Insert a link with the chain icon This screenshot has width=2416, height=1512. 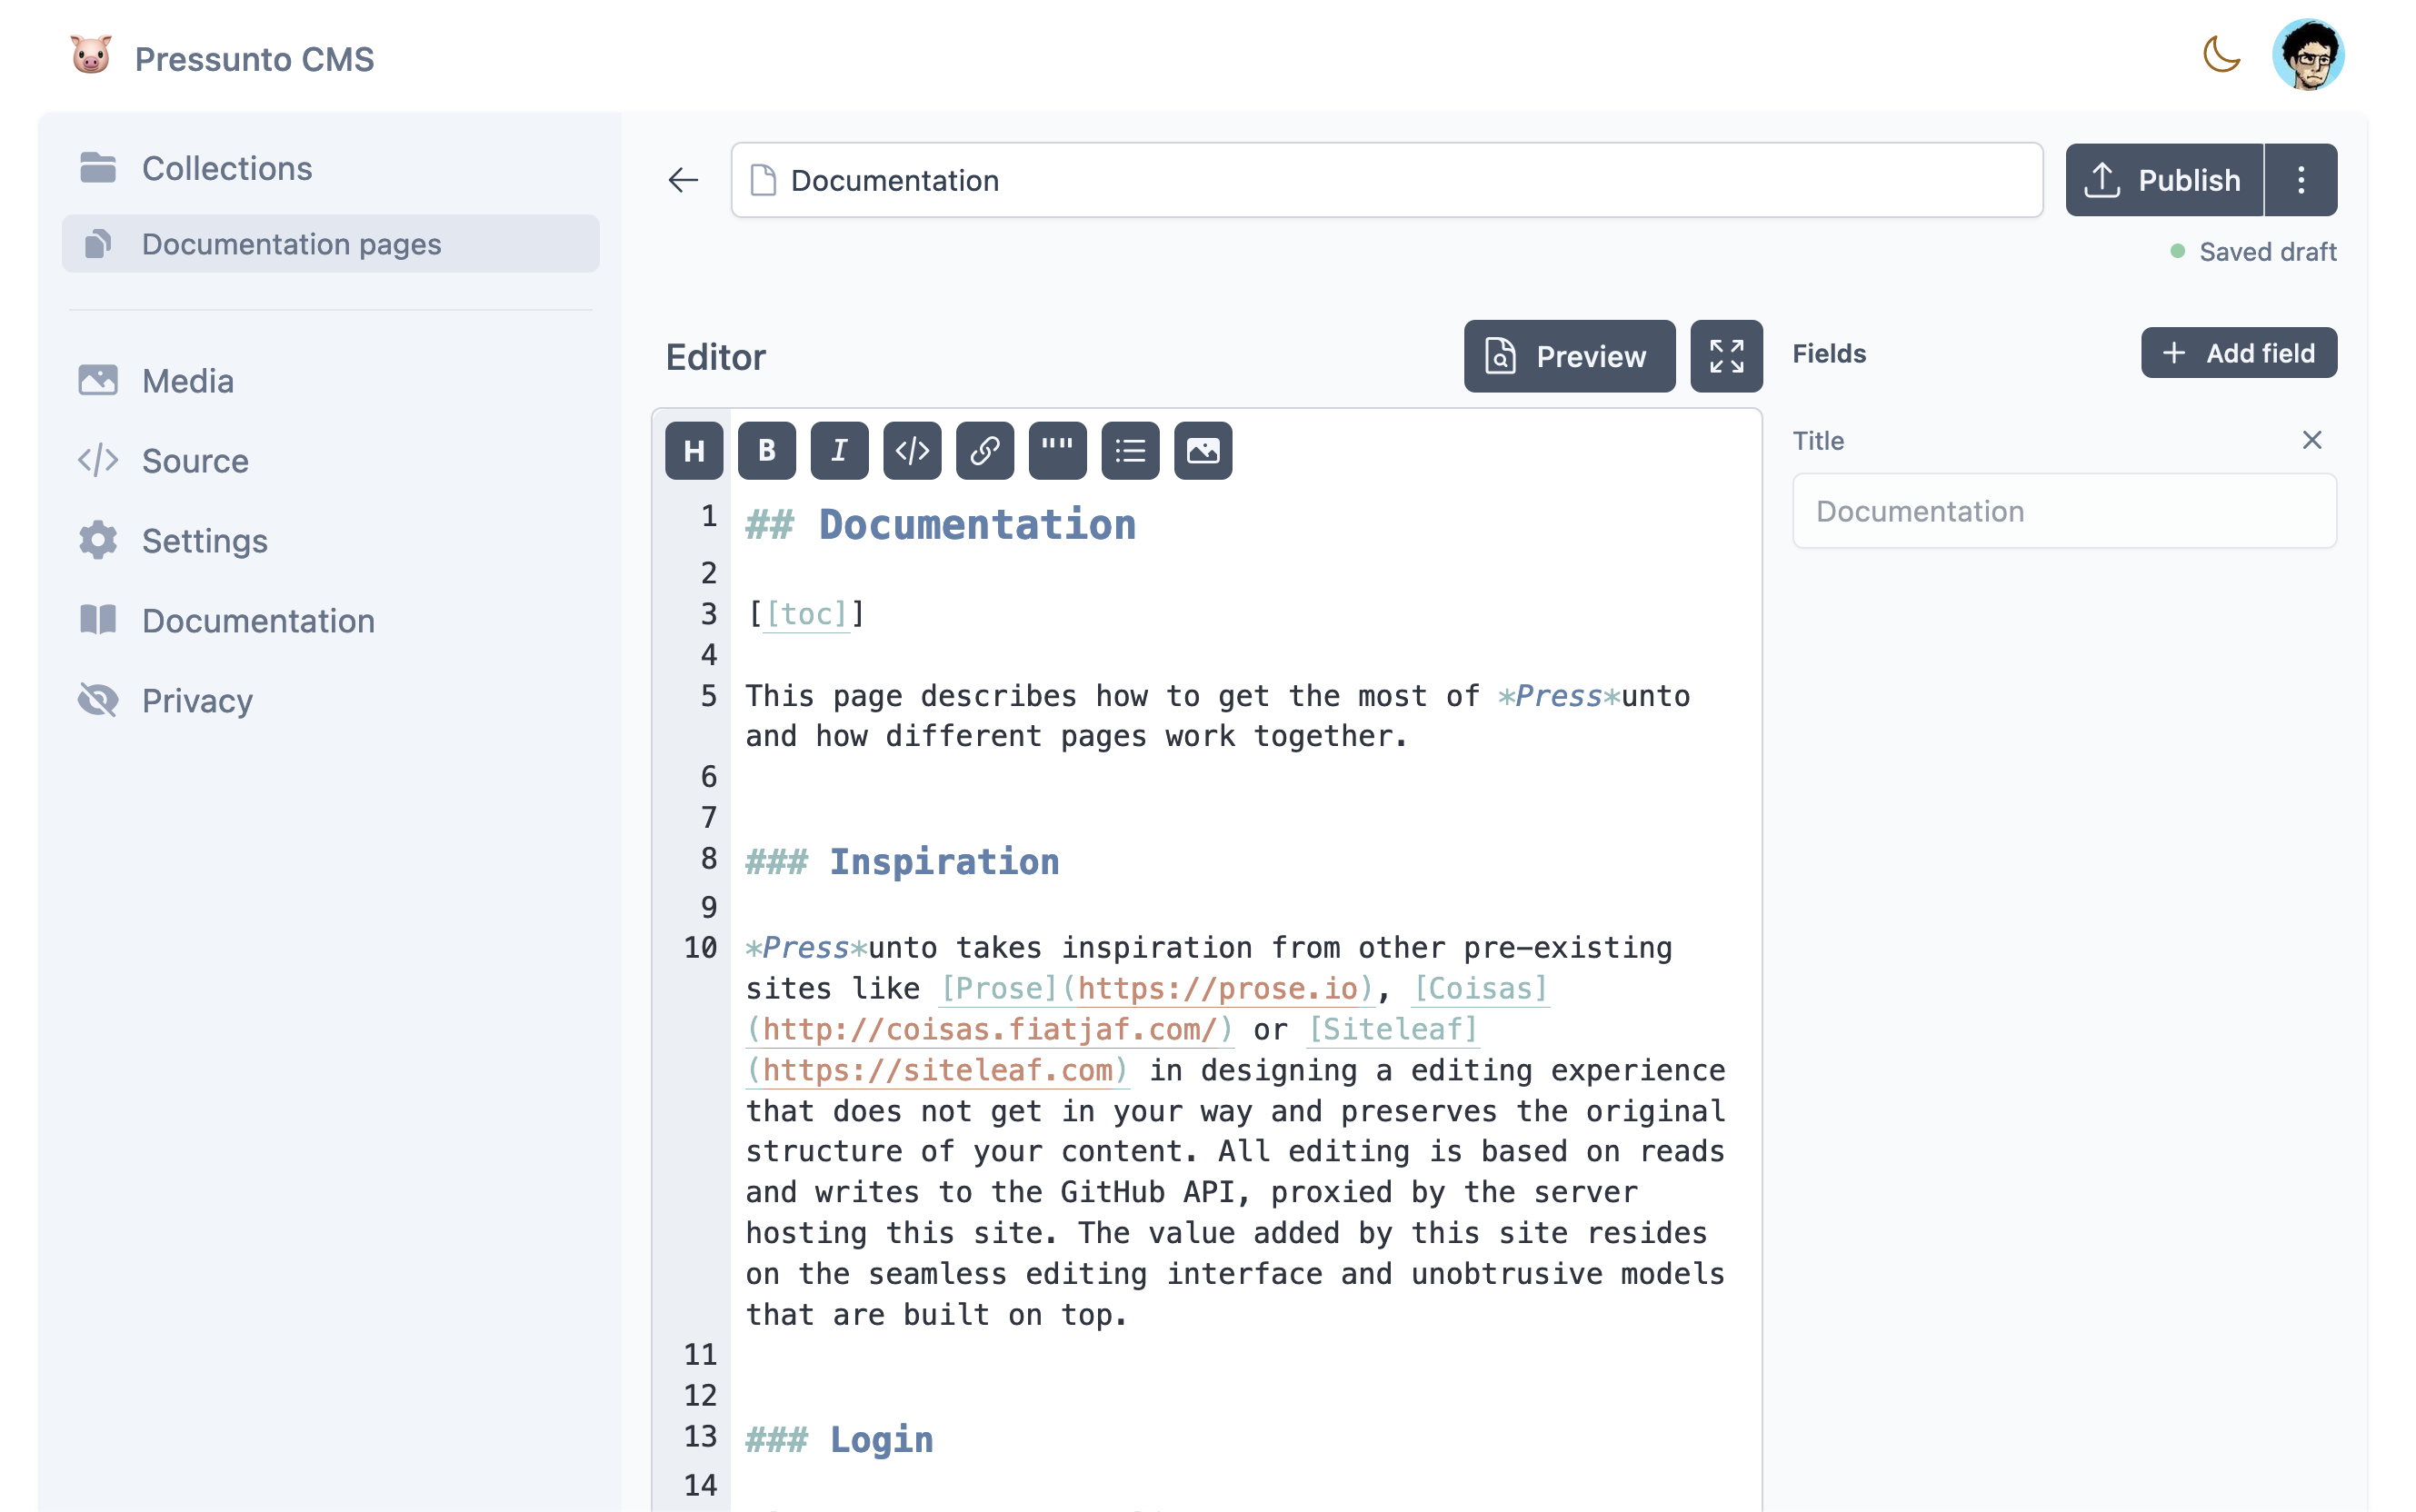coord(984,451)
